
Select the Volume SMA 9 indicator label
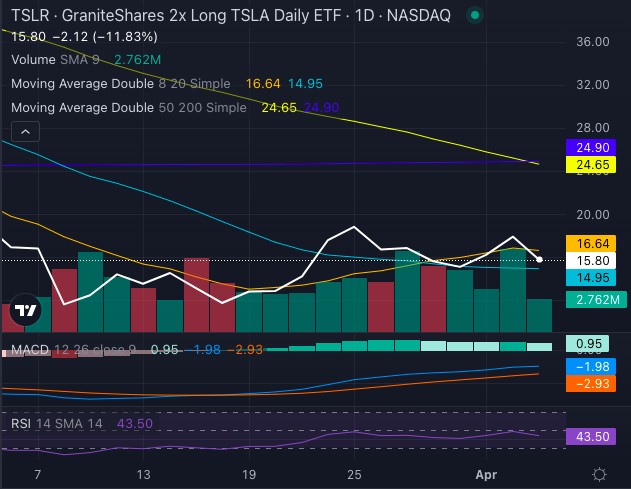point(55,60)
